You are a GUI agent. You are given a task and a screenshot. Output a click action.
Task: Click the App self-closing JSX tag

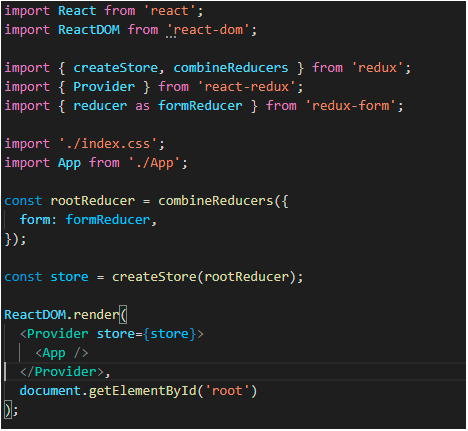62,353
